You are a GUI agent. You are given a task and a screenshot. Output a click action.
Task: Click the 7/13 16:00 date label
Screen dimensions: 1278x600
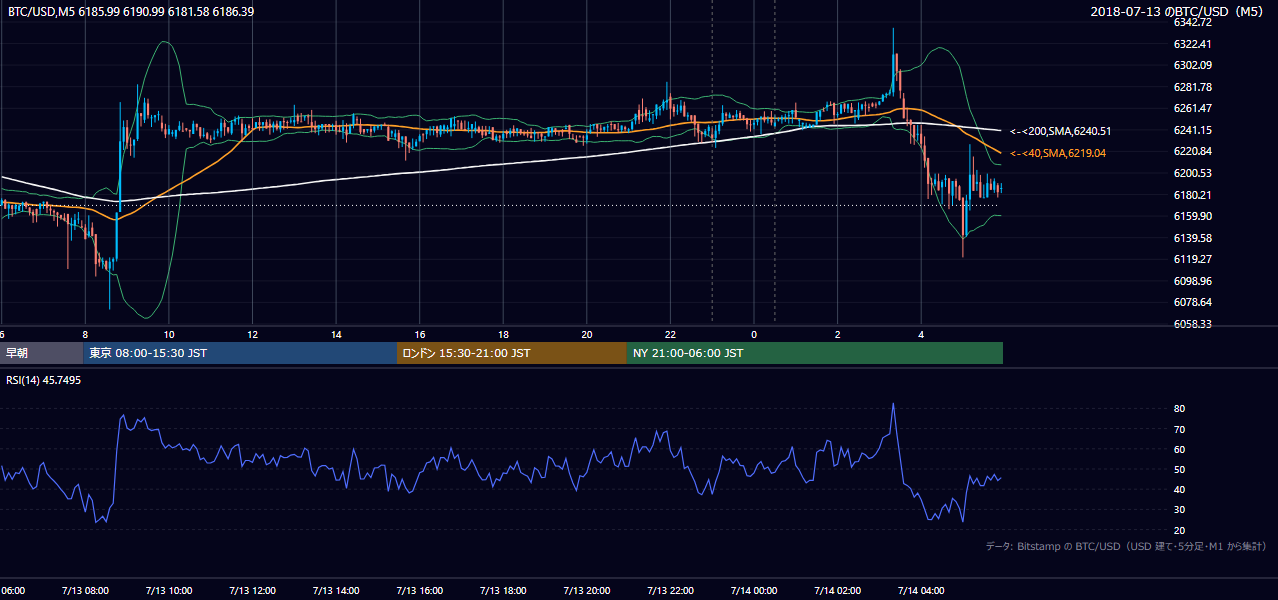click(420, 591)
